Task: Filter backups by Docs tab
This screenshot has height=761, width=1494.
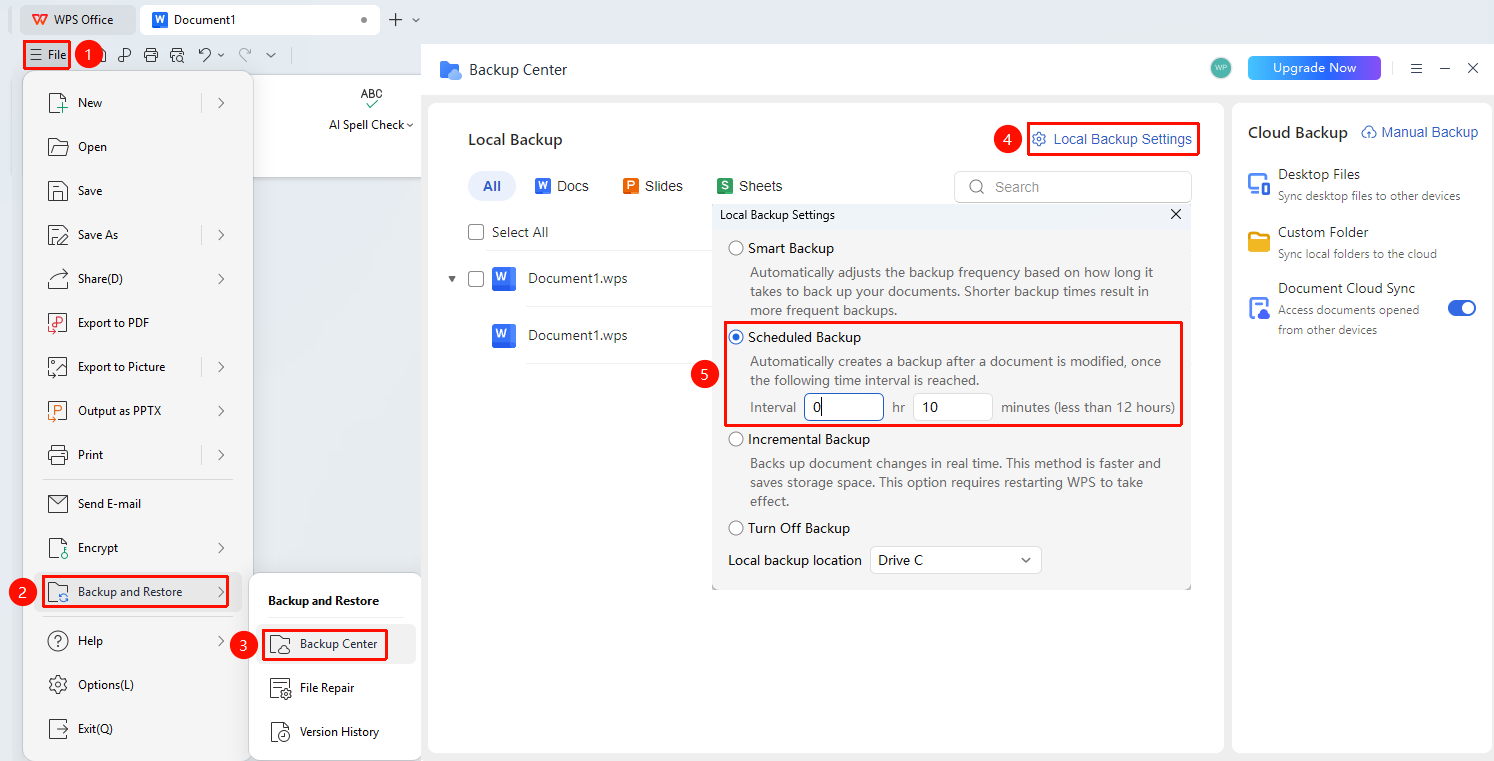Action: 562,186
